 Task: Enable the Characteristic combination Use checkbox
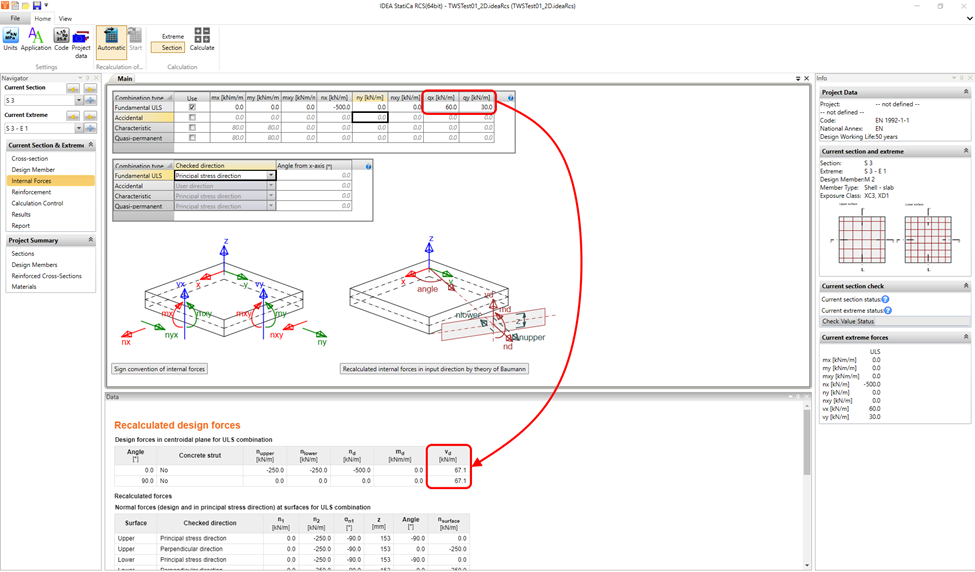(x=192, y=127)
